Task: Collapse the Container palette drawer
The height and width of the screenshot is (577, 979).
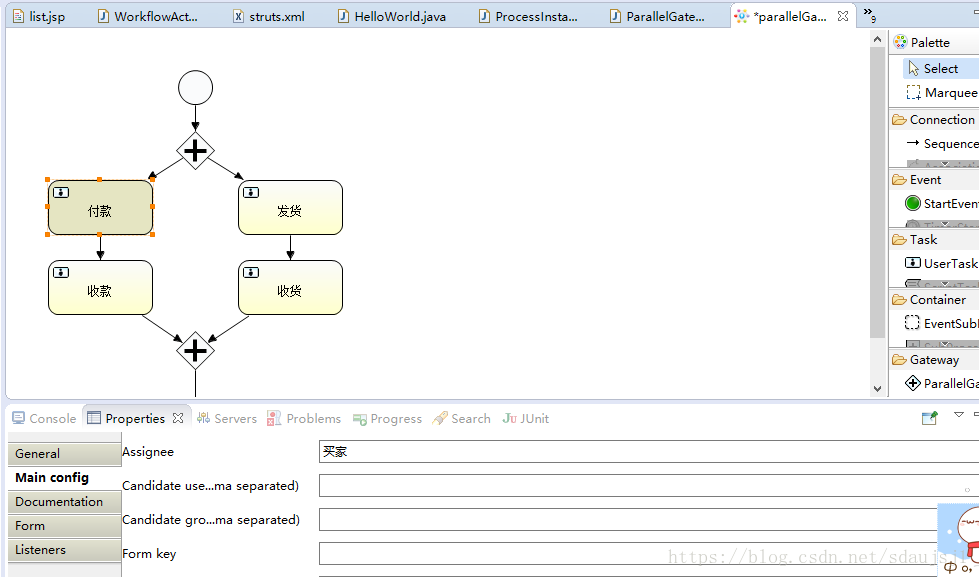Action: [934, 299]
